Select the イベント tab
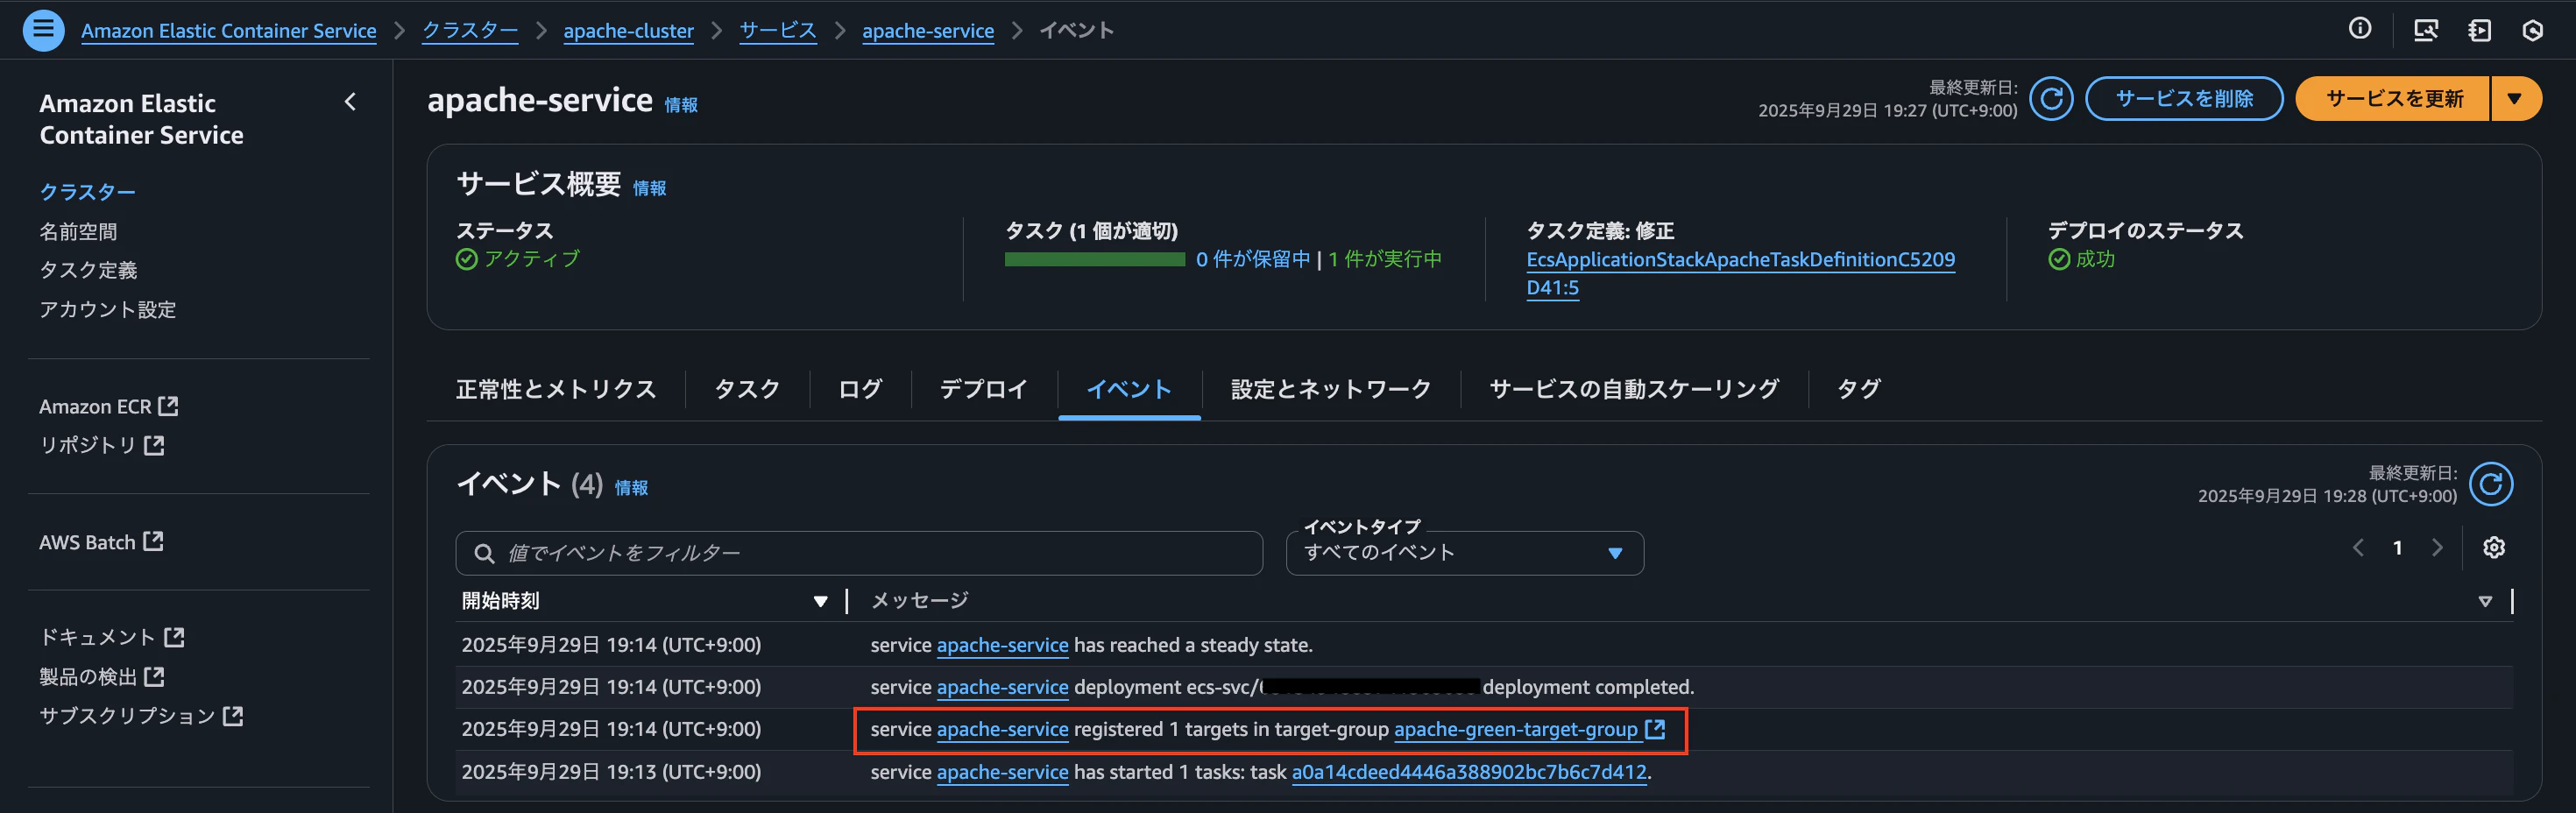The width and height of the screenshot is (2576, 813). [1129, 389]
